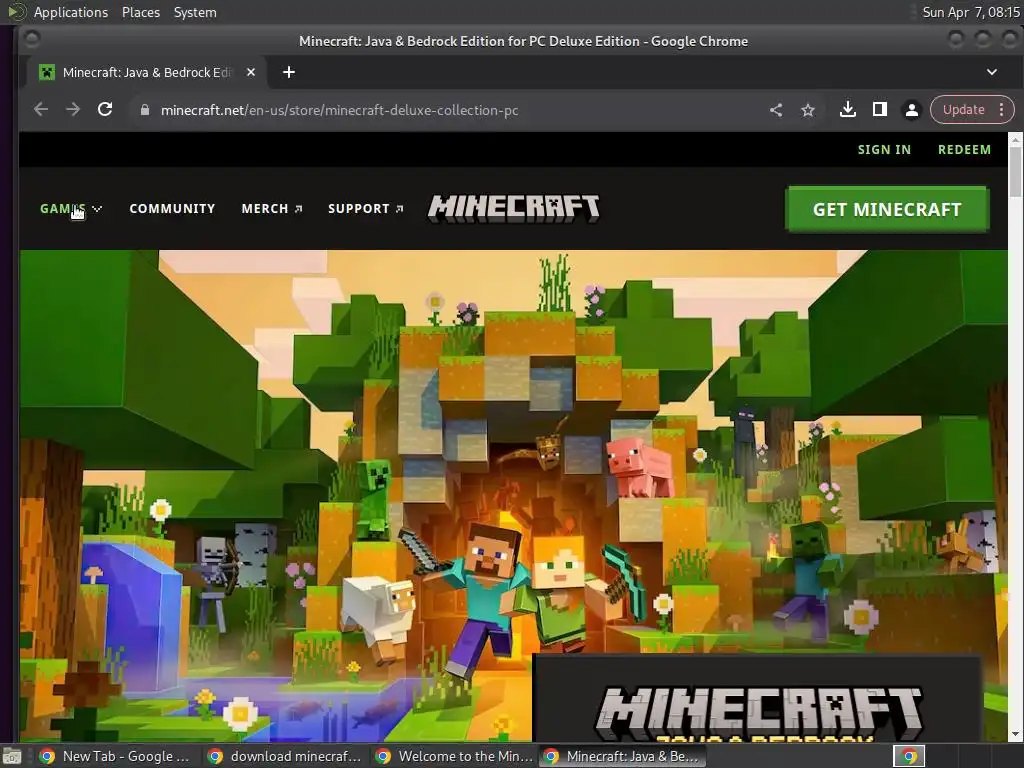The width and height of the screenshot is (1024, 768).
Task: Close the Minecraft: Java & Bedrock tab
Action: point(251,72)
